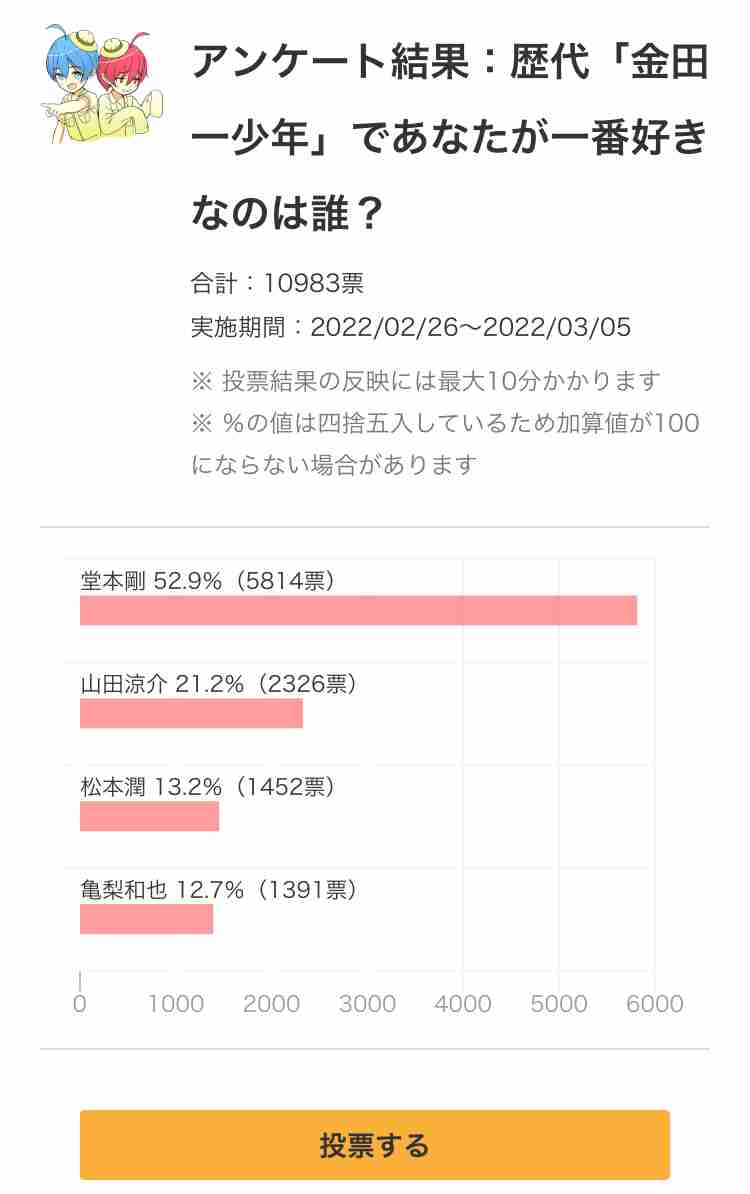Viewport: 750px width, 1194px height.
Task: Click the 堂本剛 52.9% (5814票) label
Action: (207, 581)
